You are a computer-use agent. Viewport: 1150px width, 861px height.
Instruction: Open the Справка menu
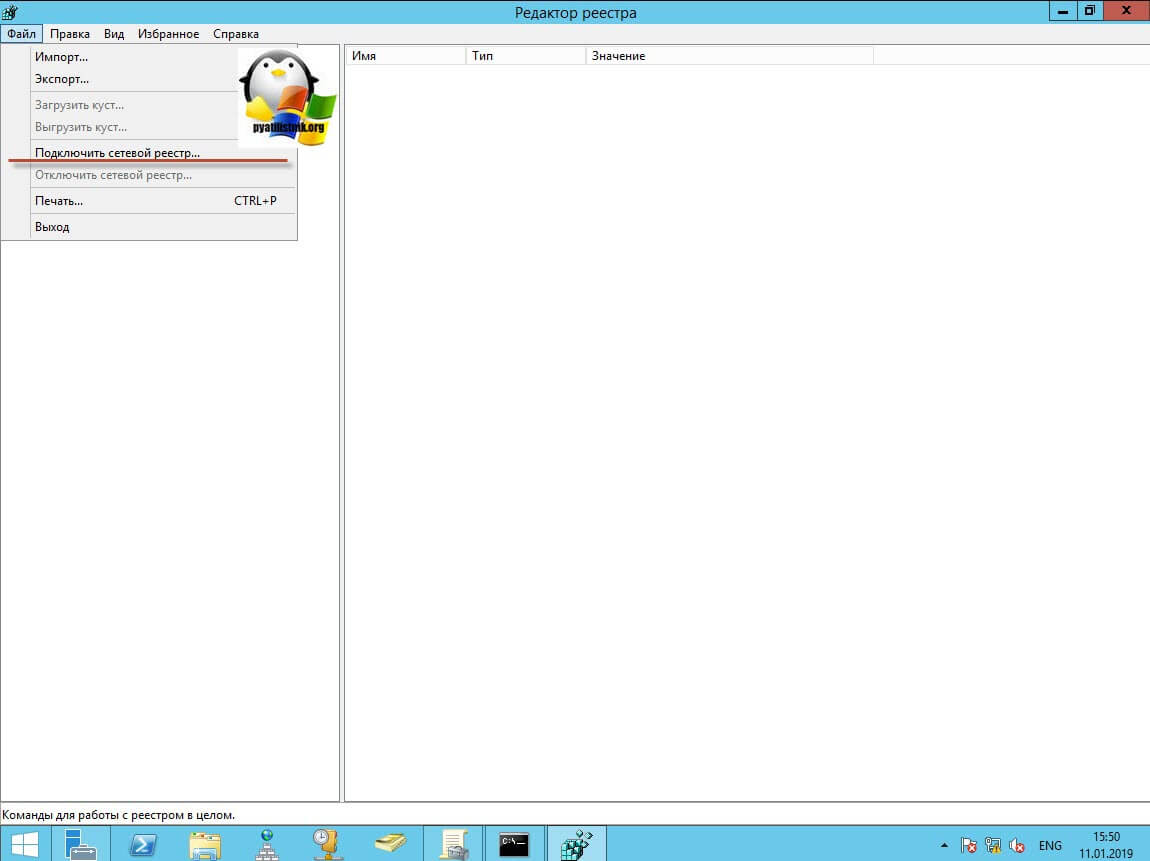point(236,34)
